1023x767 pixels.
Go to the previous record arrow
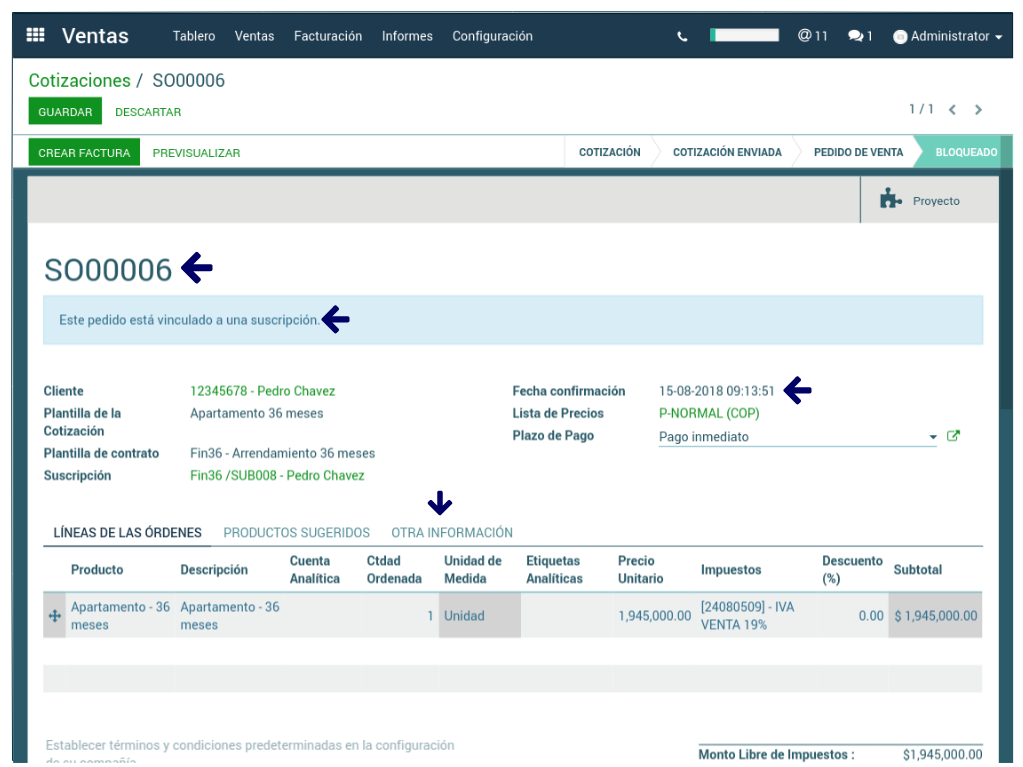point(953,110)
